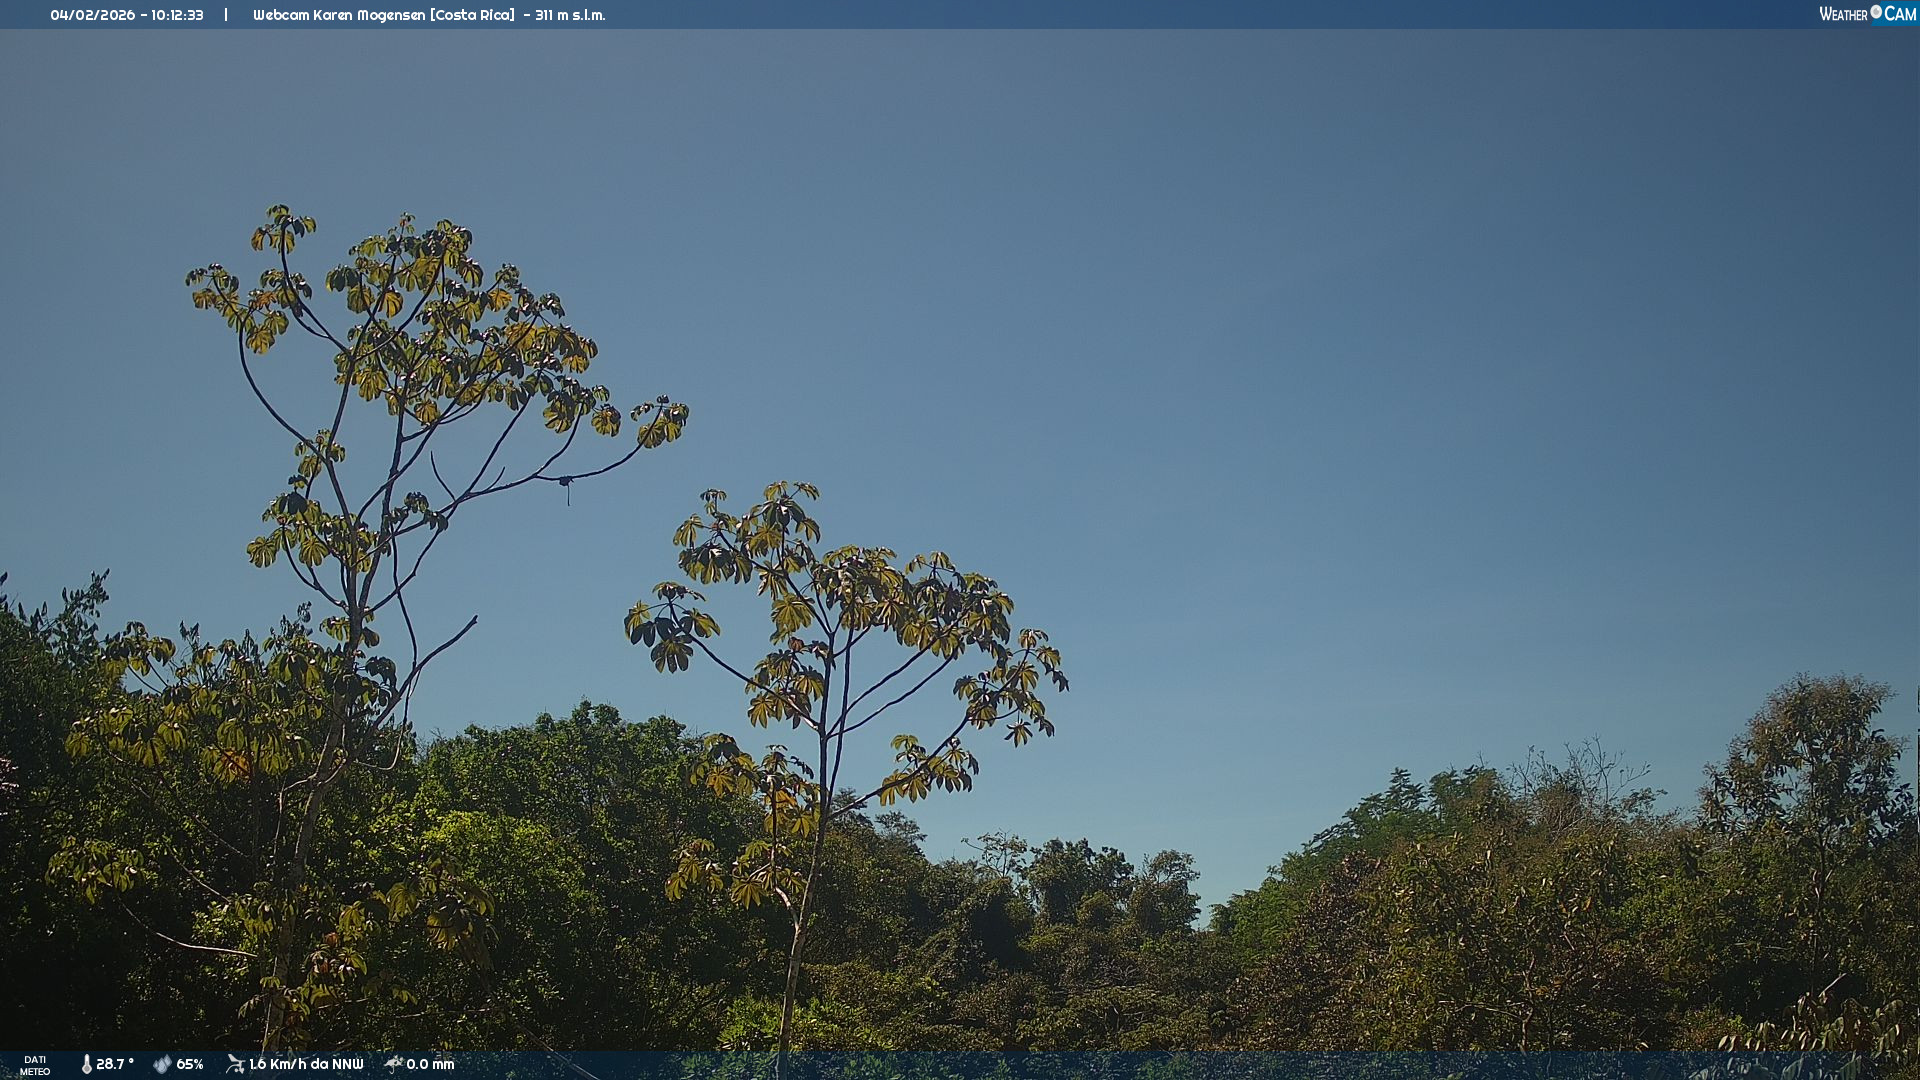
Task: Click the rain umbrella precipitation icon
Action: [x=393, y=1064]
